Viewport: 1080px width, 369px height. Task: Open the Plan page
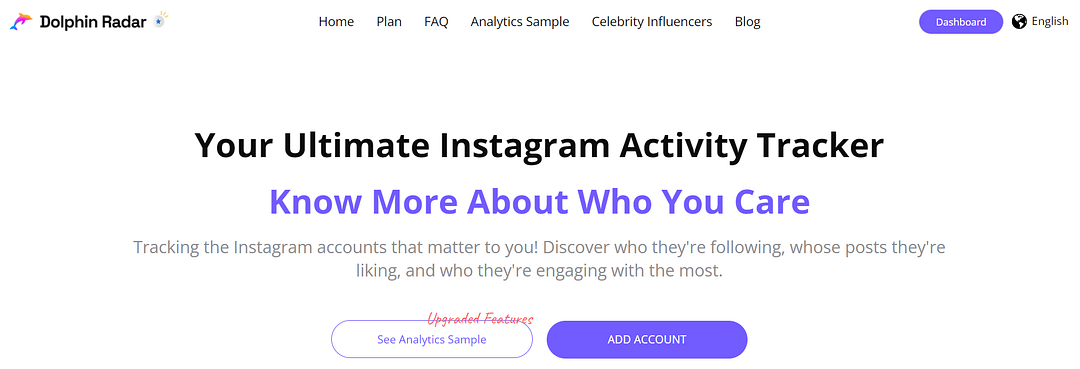[x=389, y=21]
